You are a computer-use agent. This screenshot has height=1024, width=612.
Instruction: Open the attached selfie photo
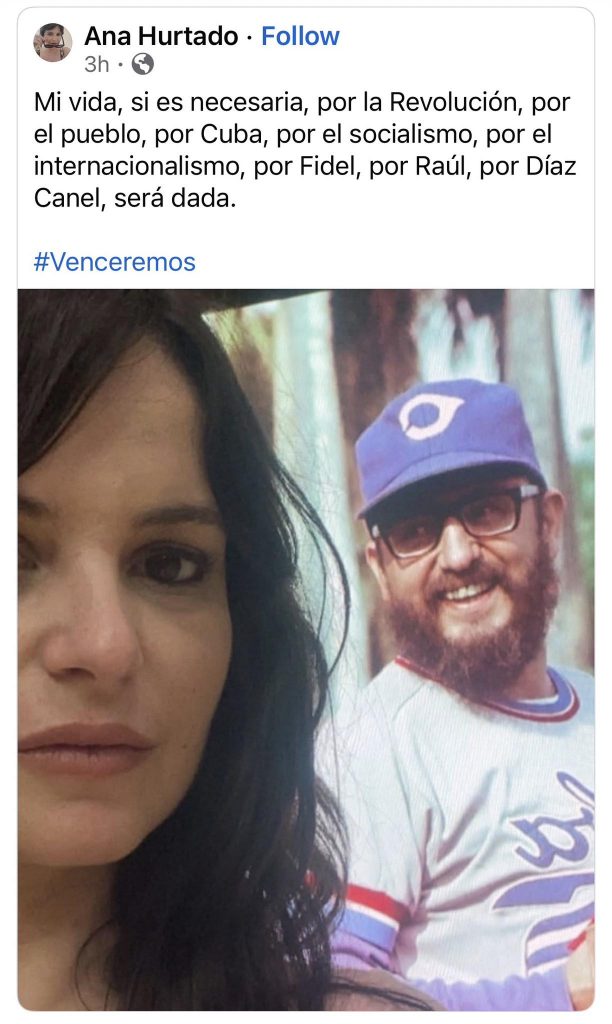pos(306,650)
